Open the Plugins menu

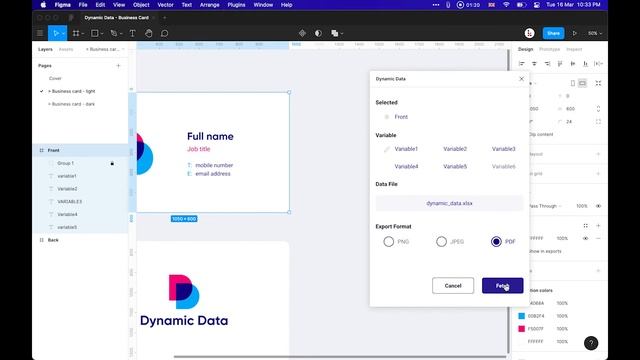(x=236, y=5)
